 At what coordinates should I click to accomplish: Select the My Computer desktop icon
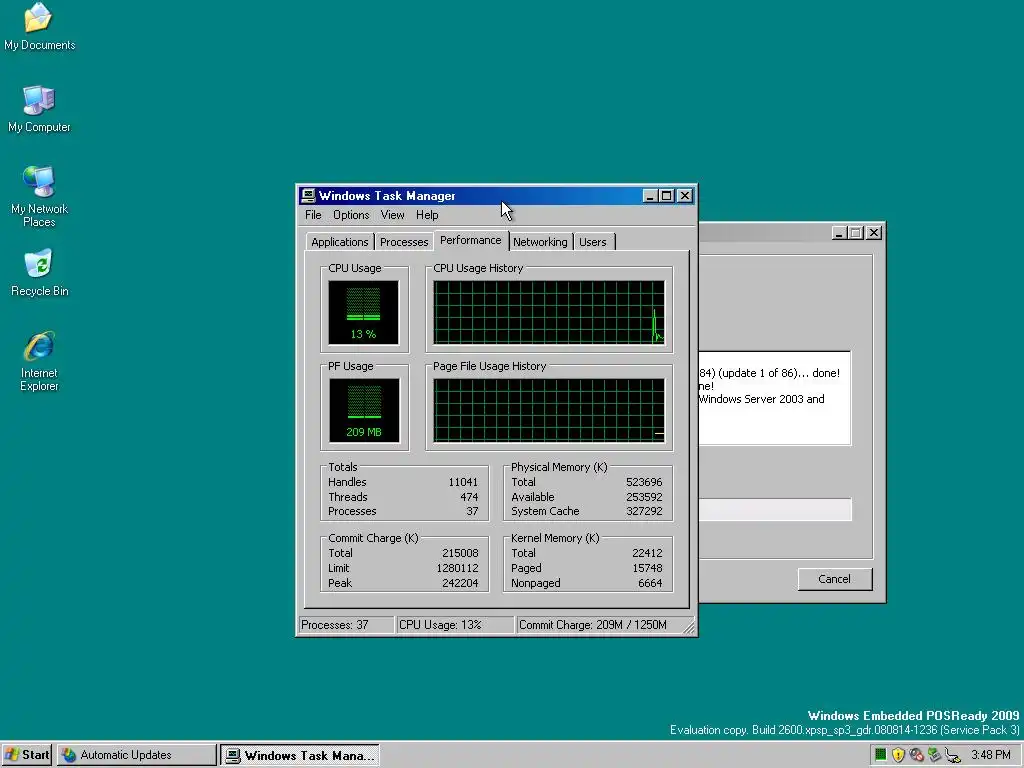(39, 110)
